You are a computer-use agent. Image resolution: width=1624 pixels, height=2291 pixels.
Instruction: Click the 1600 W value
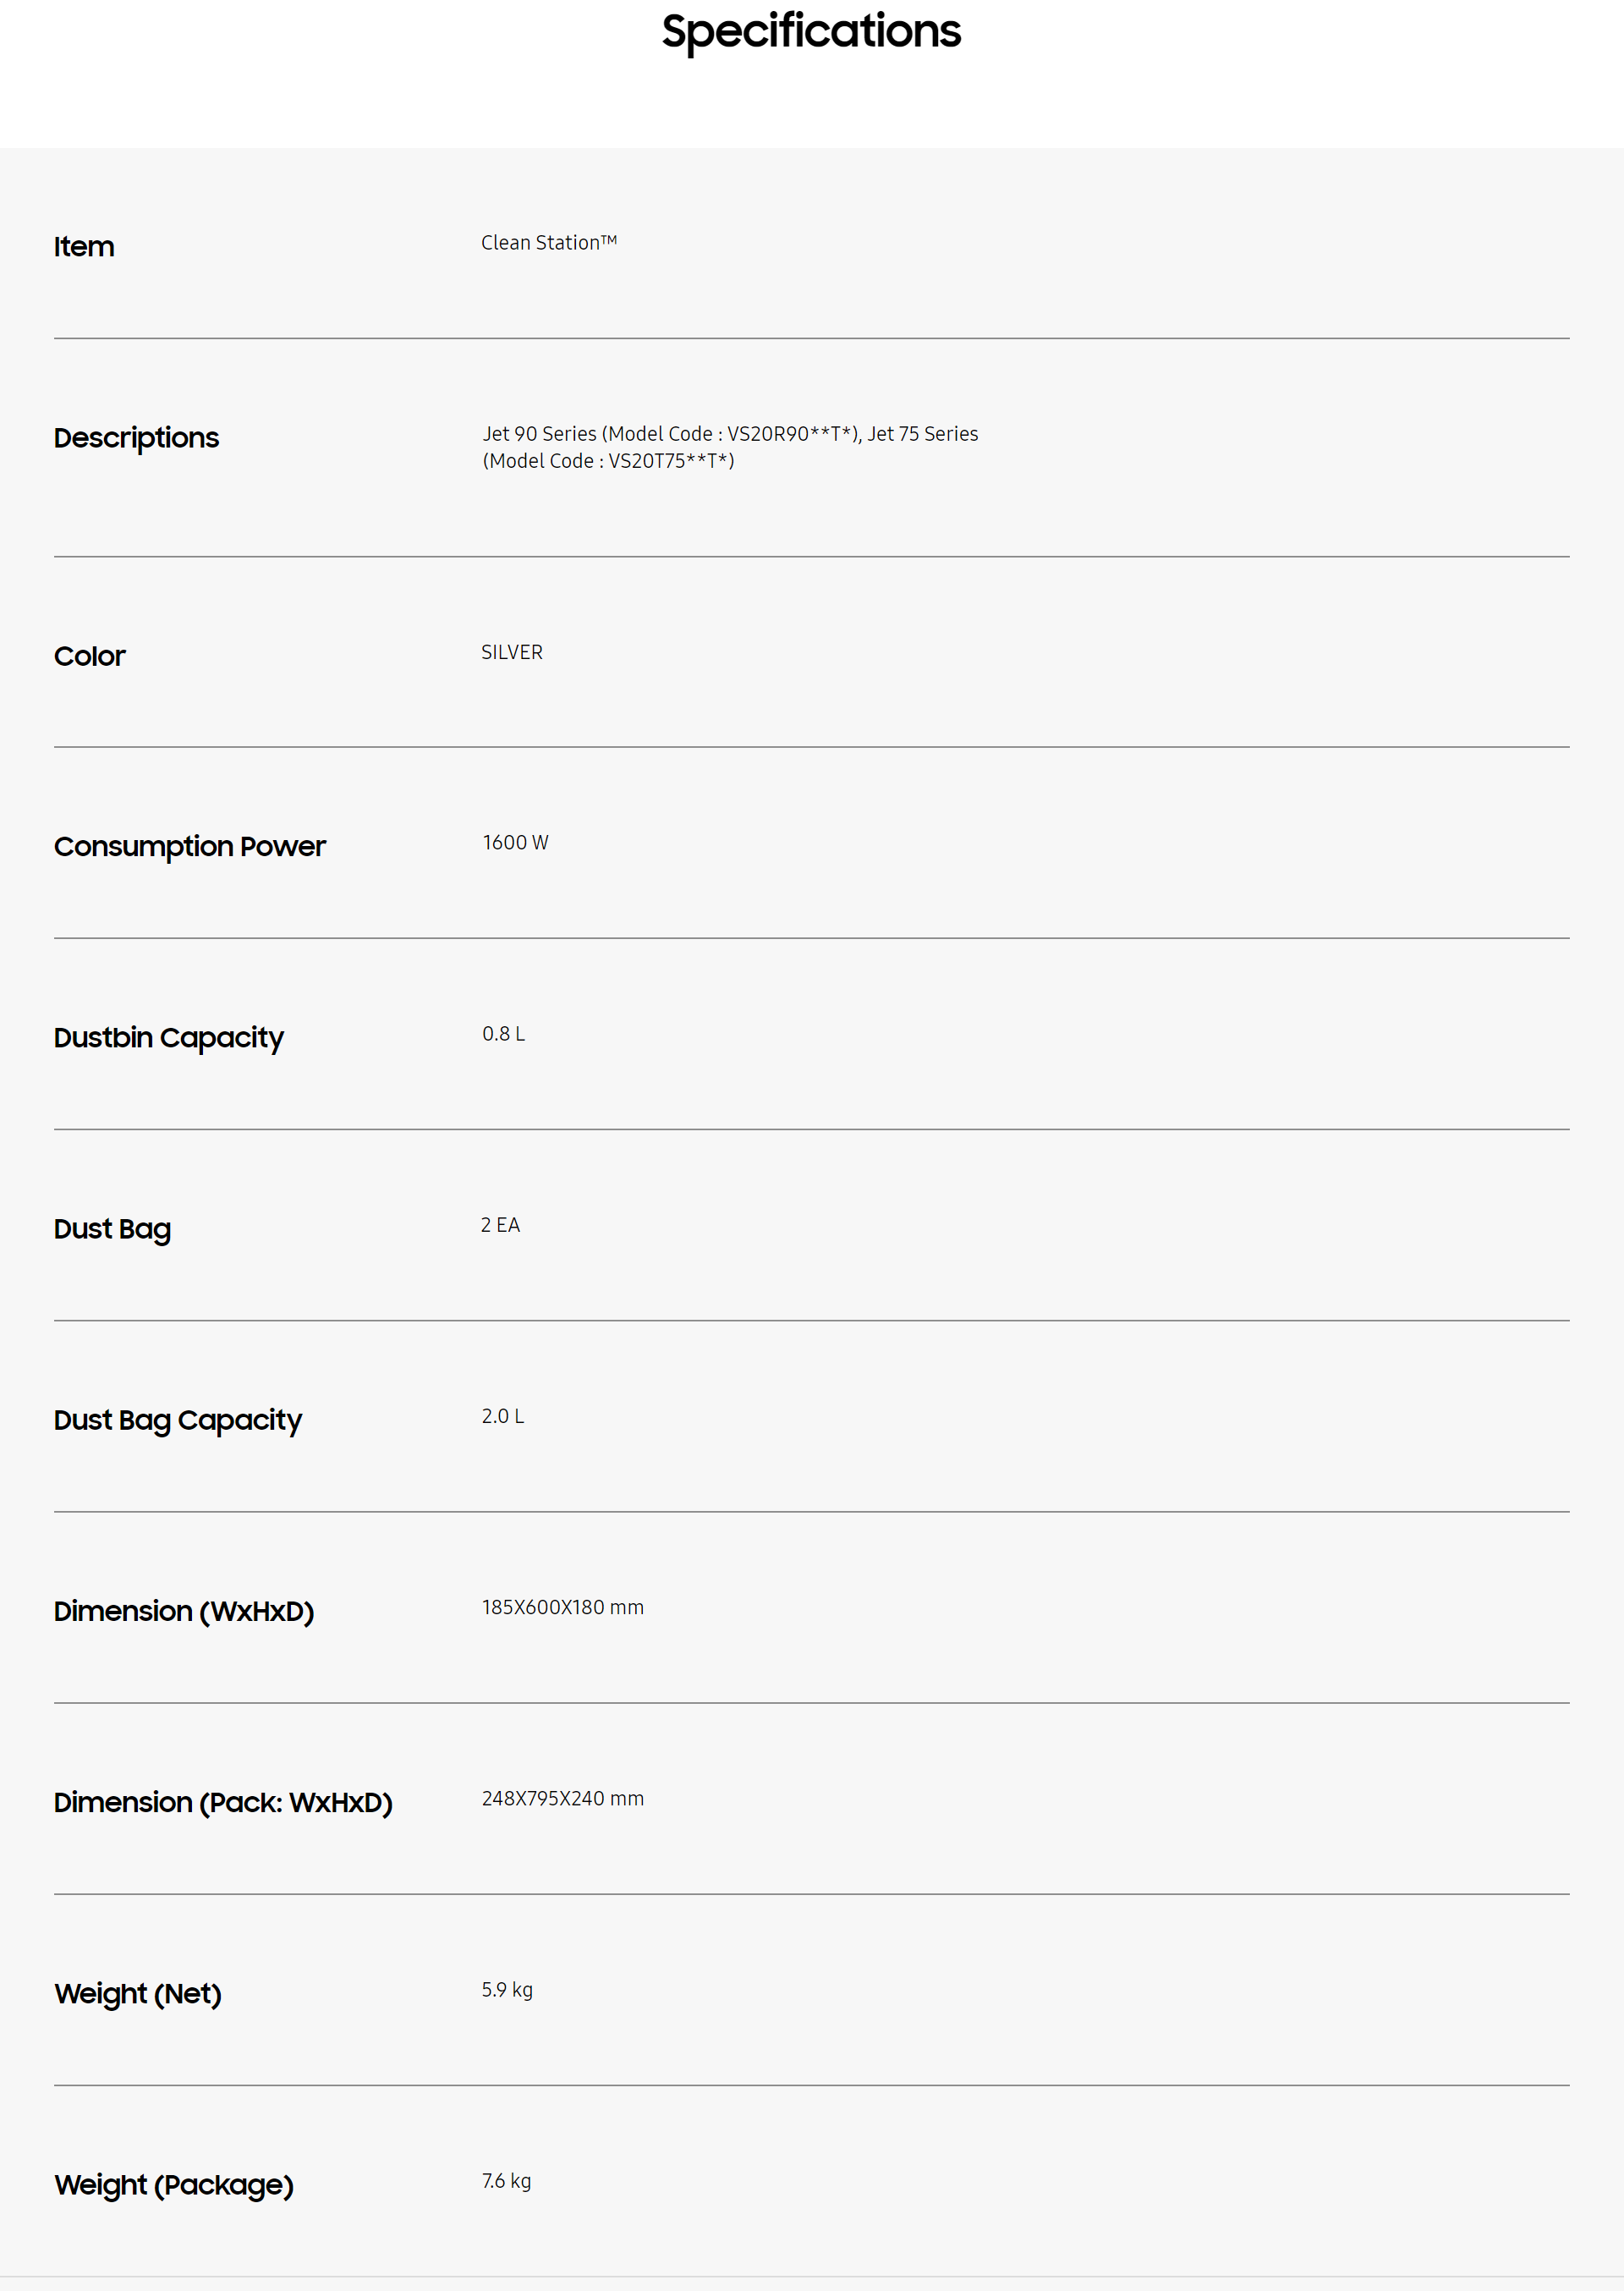point(515,843)
